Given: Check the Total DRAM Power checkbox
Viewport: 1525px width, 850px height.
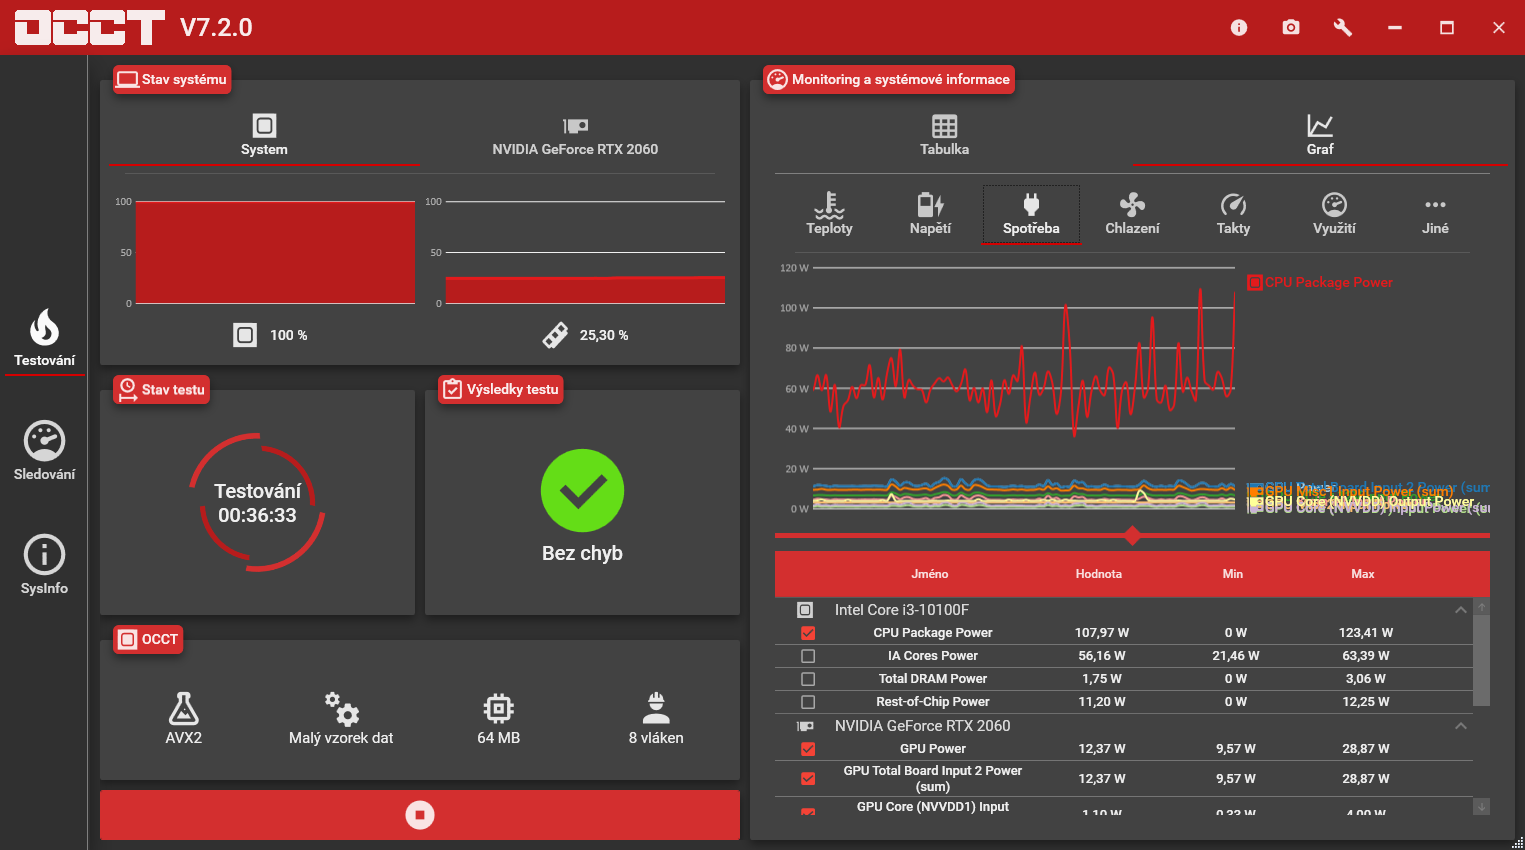Looking at the screenshot, I should point(808,679).
